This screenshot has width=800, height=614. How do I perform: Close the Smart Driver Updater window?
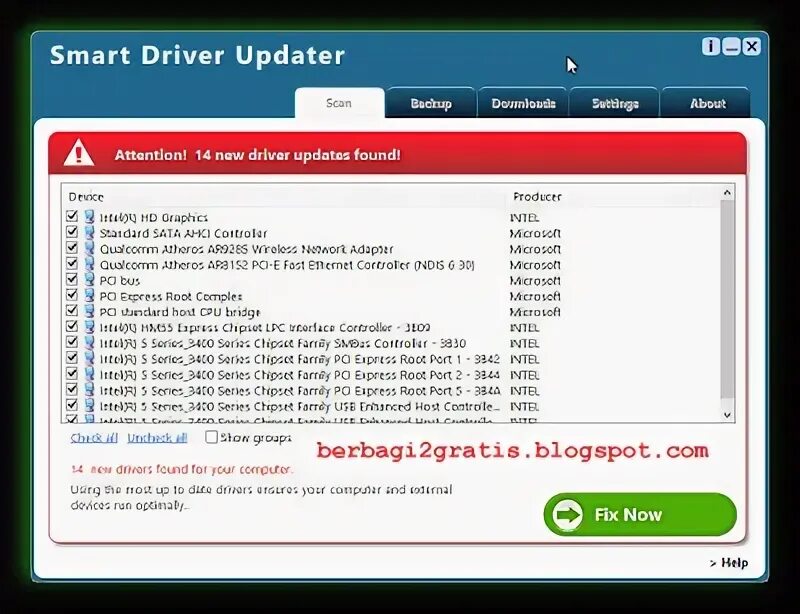tap(751, 46)
